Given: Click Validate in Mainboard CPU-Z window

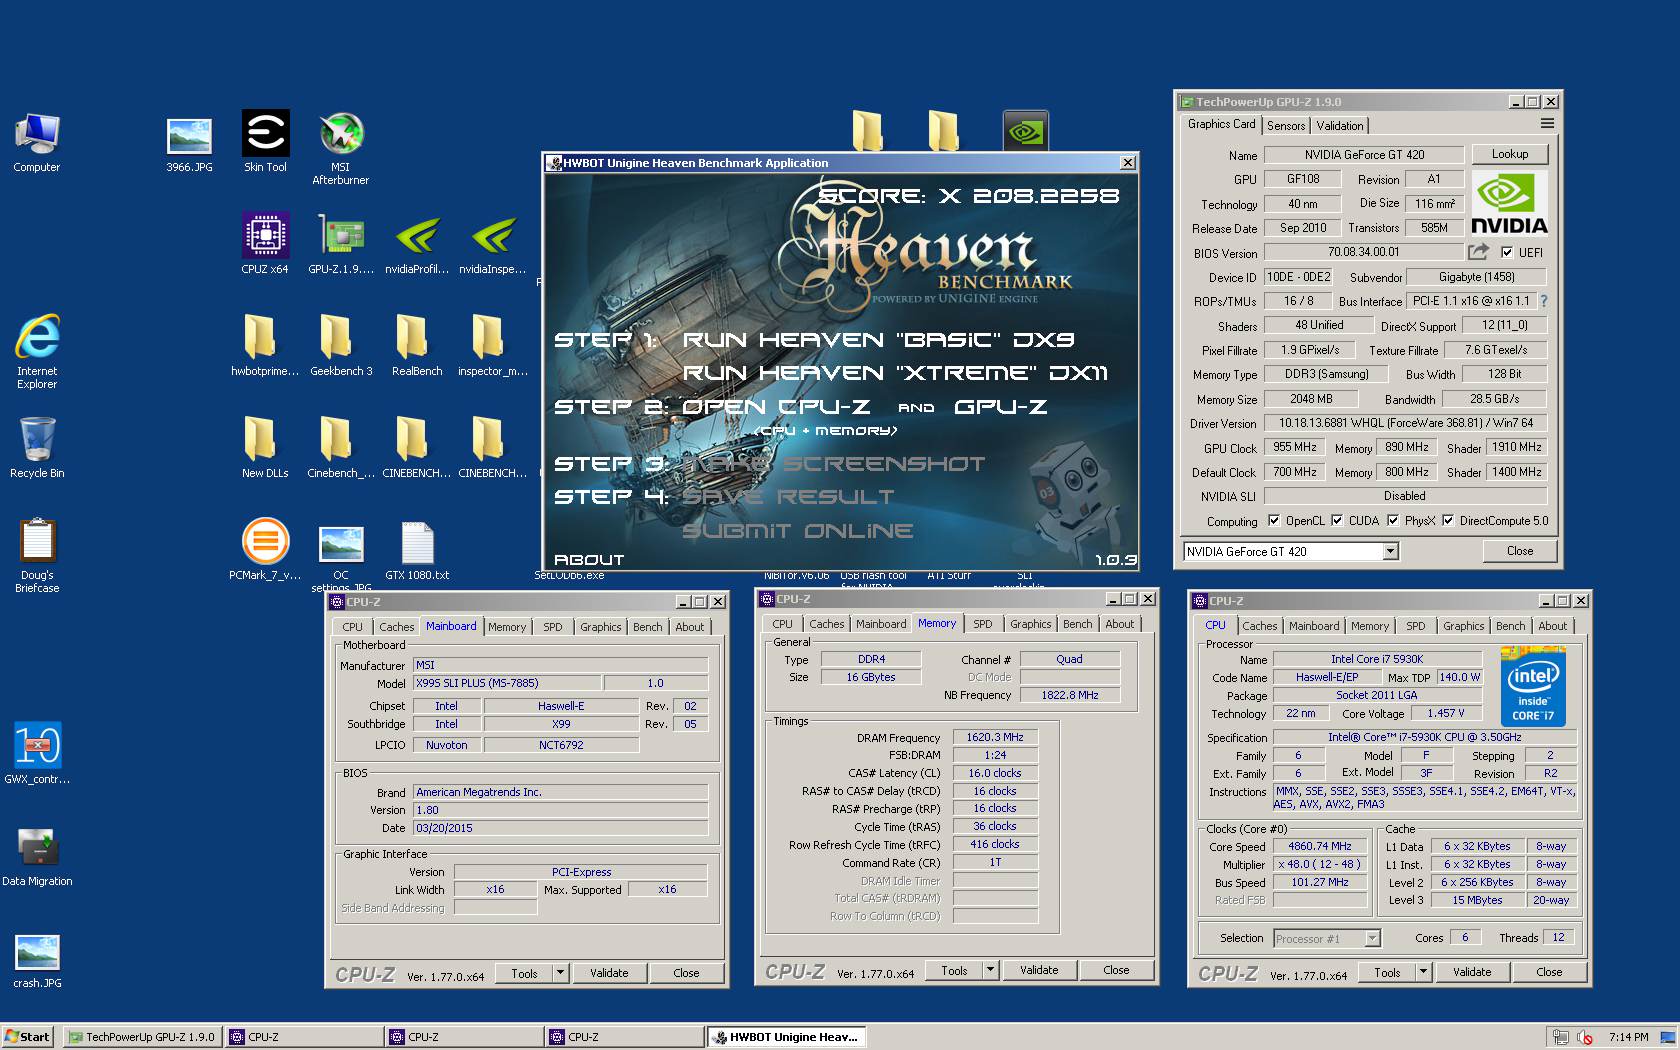Looking at the screenshot, I should click(x=609, y=973).
